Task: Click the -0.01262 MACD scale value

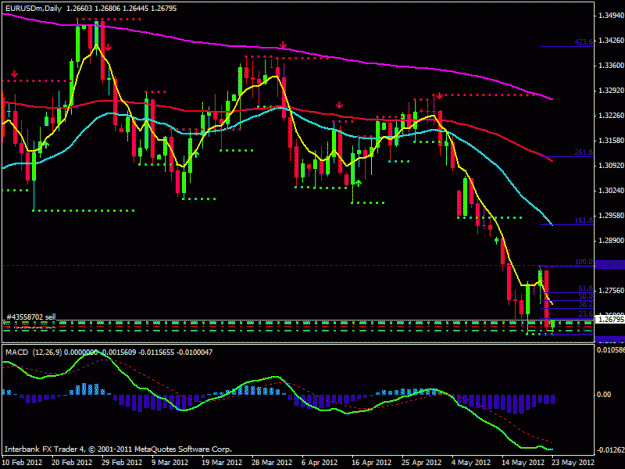Action: coord(610,450)
